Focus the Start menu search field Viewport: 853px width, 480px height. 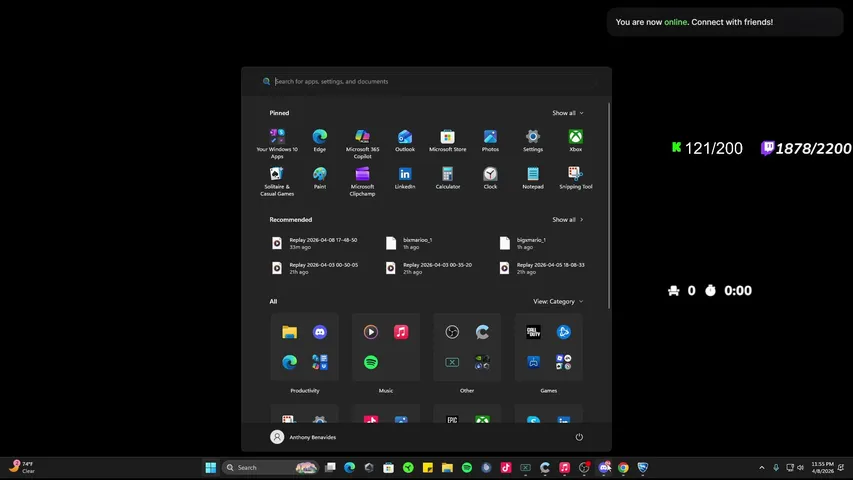pyautogui.click(x=426, y=82)
